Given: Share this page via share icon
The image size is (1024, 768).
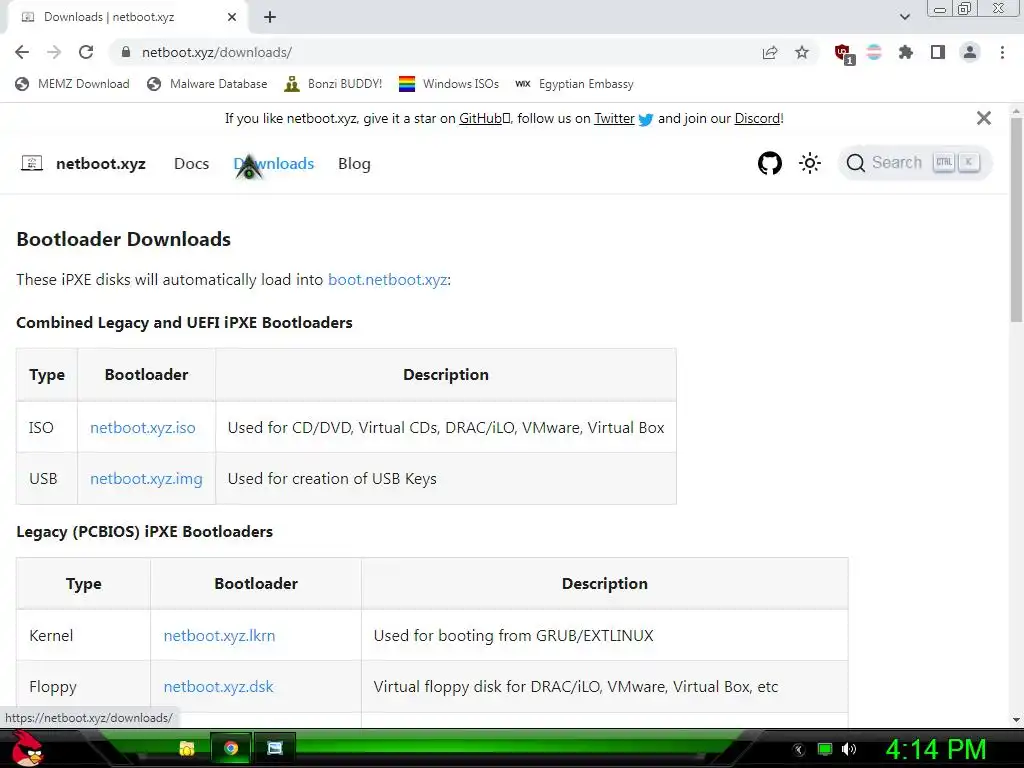Looking at the screenshot, I should (770, 52).
